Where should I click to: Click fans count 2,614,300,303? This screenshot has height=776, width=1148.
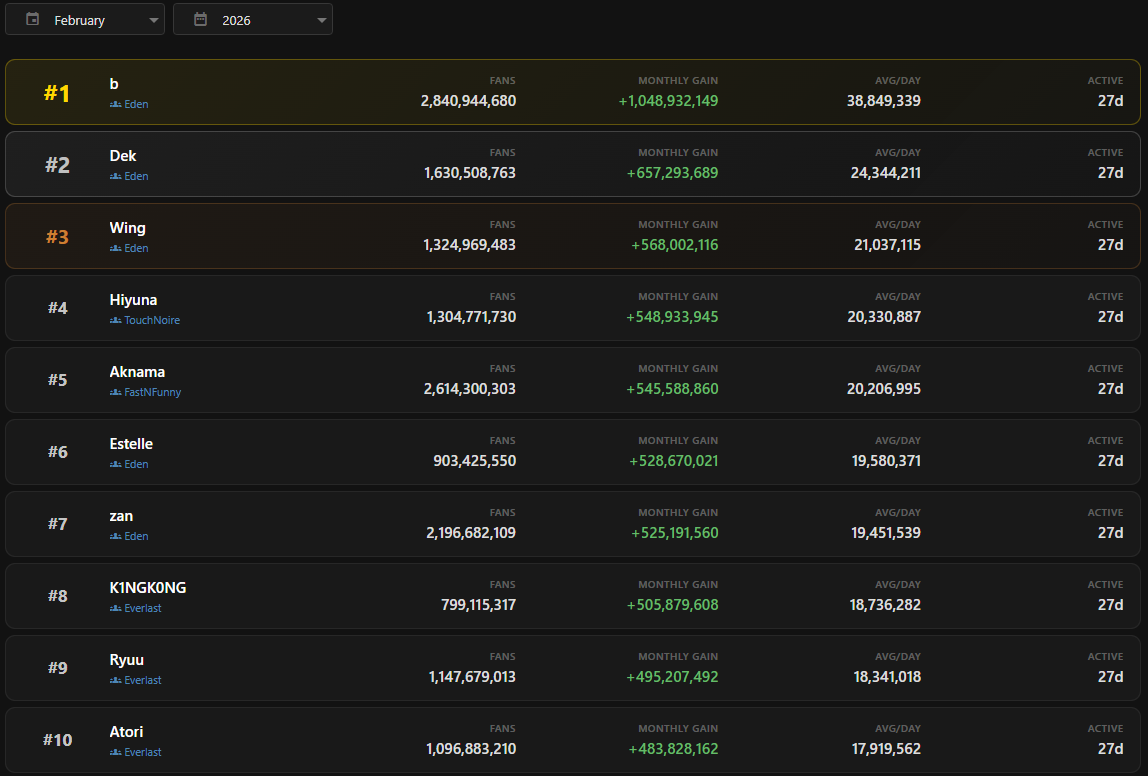pyautogui.click(x=469, y=389)
